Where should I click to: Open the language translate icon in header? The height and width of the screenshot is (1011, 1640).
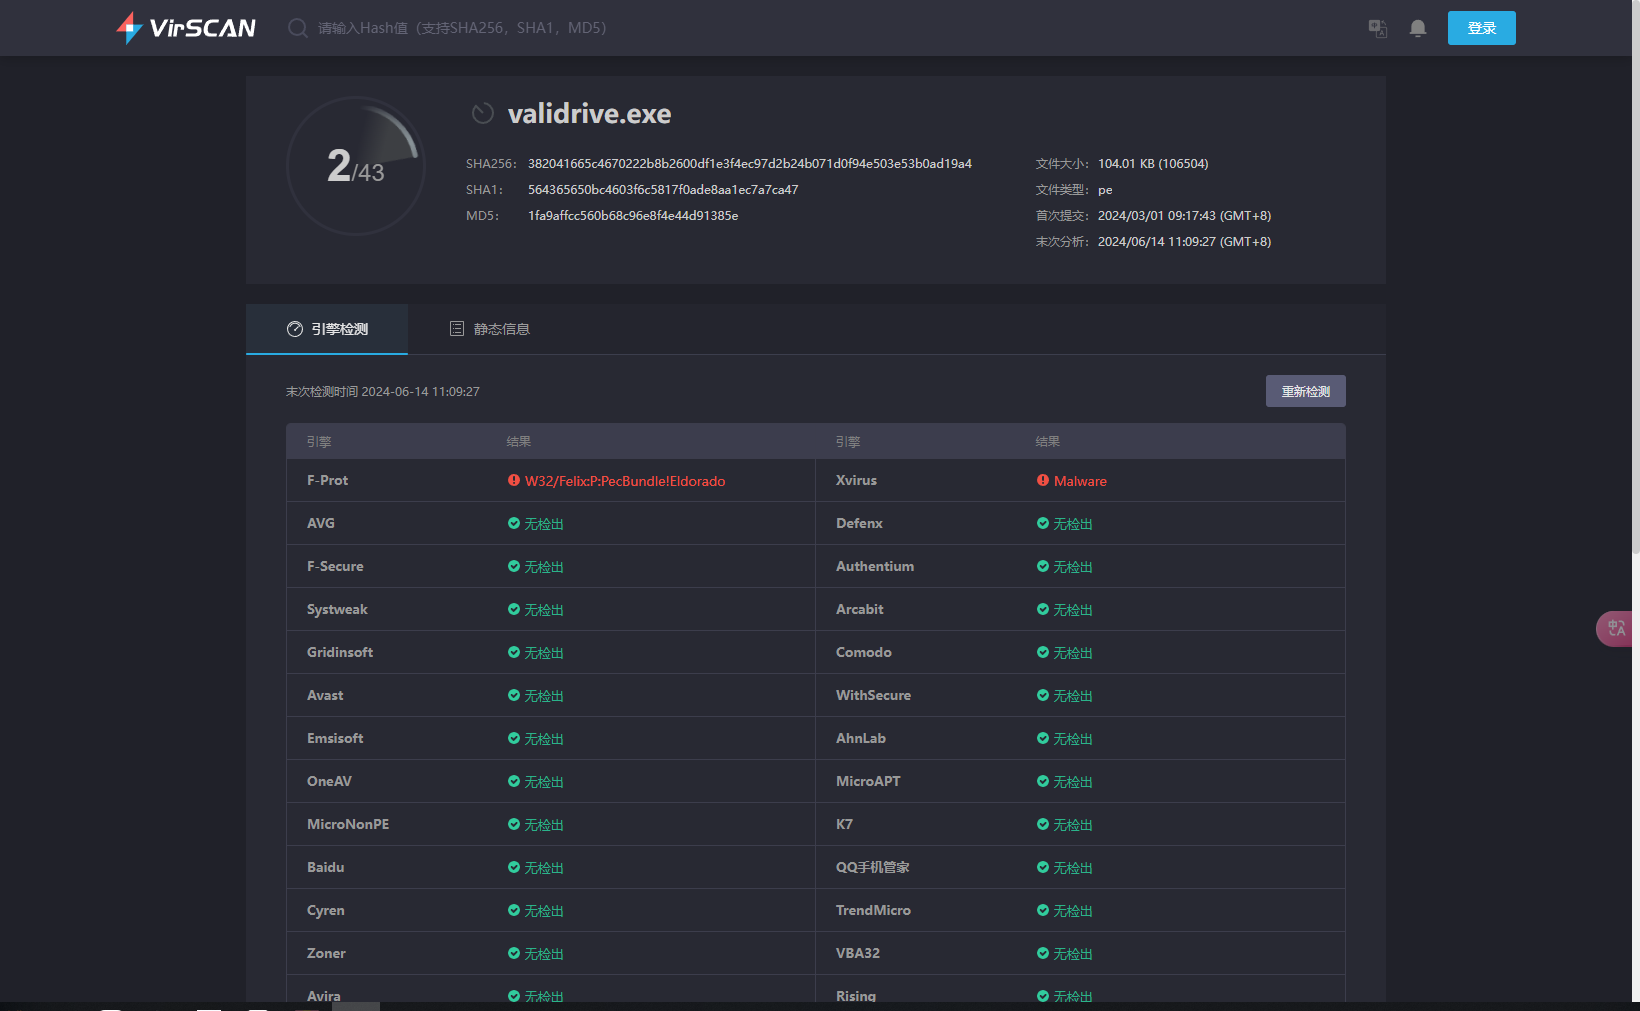[x=1377, y=28]
